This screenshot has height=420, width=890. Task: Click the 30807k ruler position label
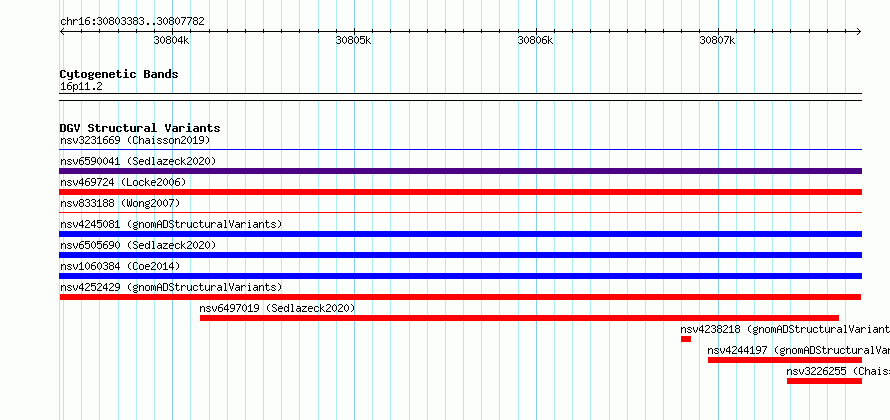point(717,41)
